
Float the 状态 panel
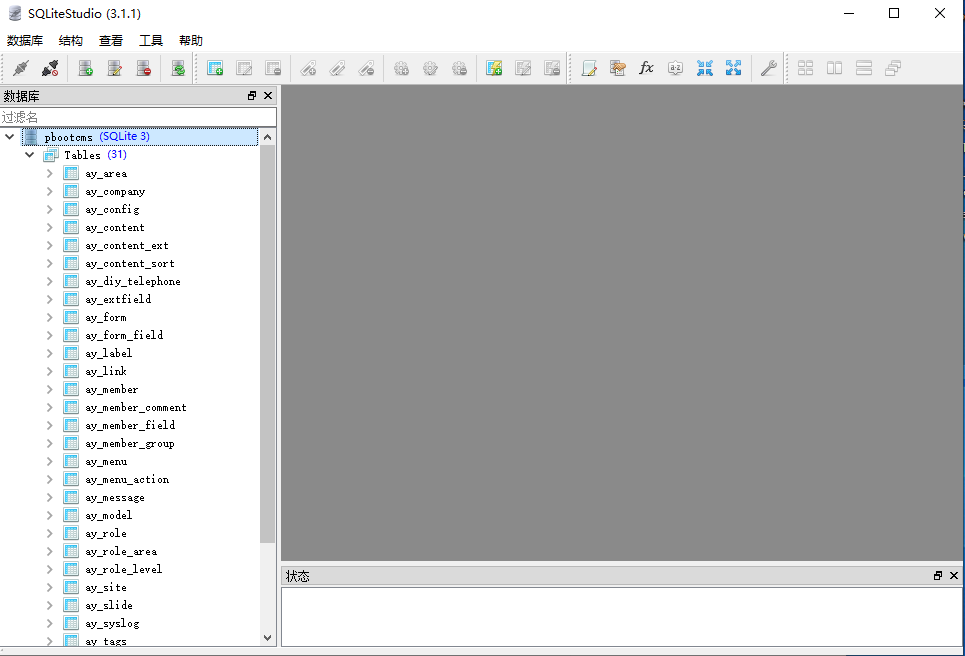[938, 575]
